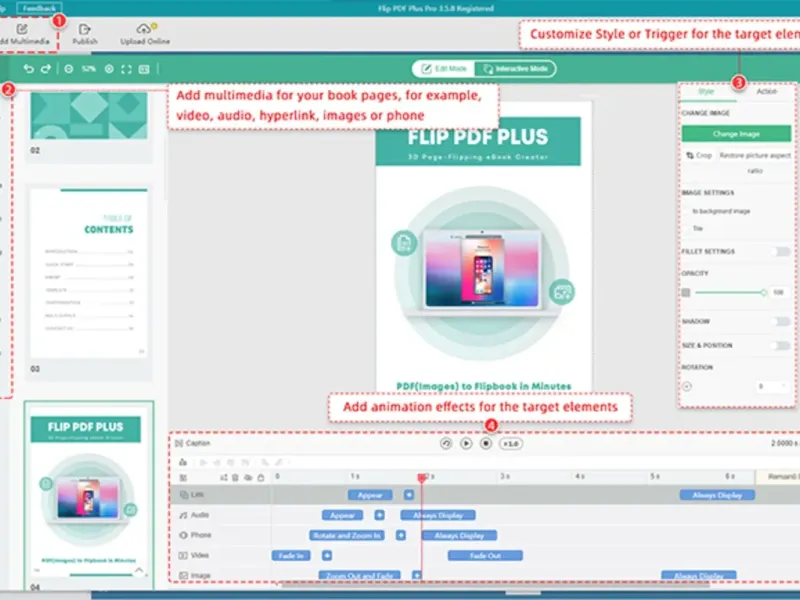Toggle the Fillet Settings switch

coord(781,252)
